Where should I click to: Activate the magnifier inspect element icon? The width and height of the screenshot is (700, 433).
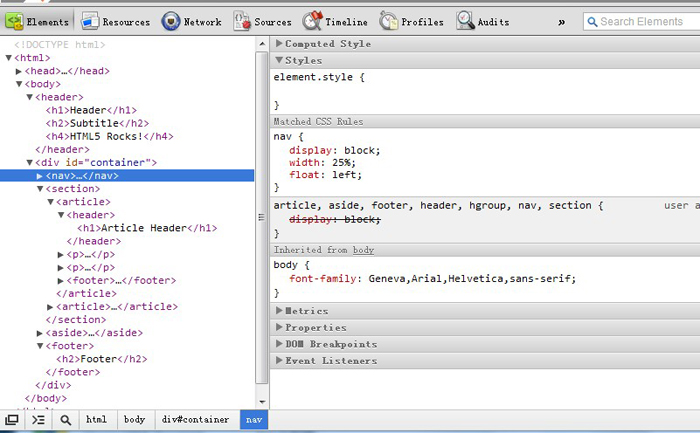(x=65, y=420)
